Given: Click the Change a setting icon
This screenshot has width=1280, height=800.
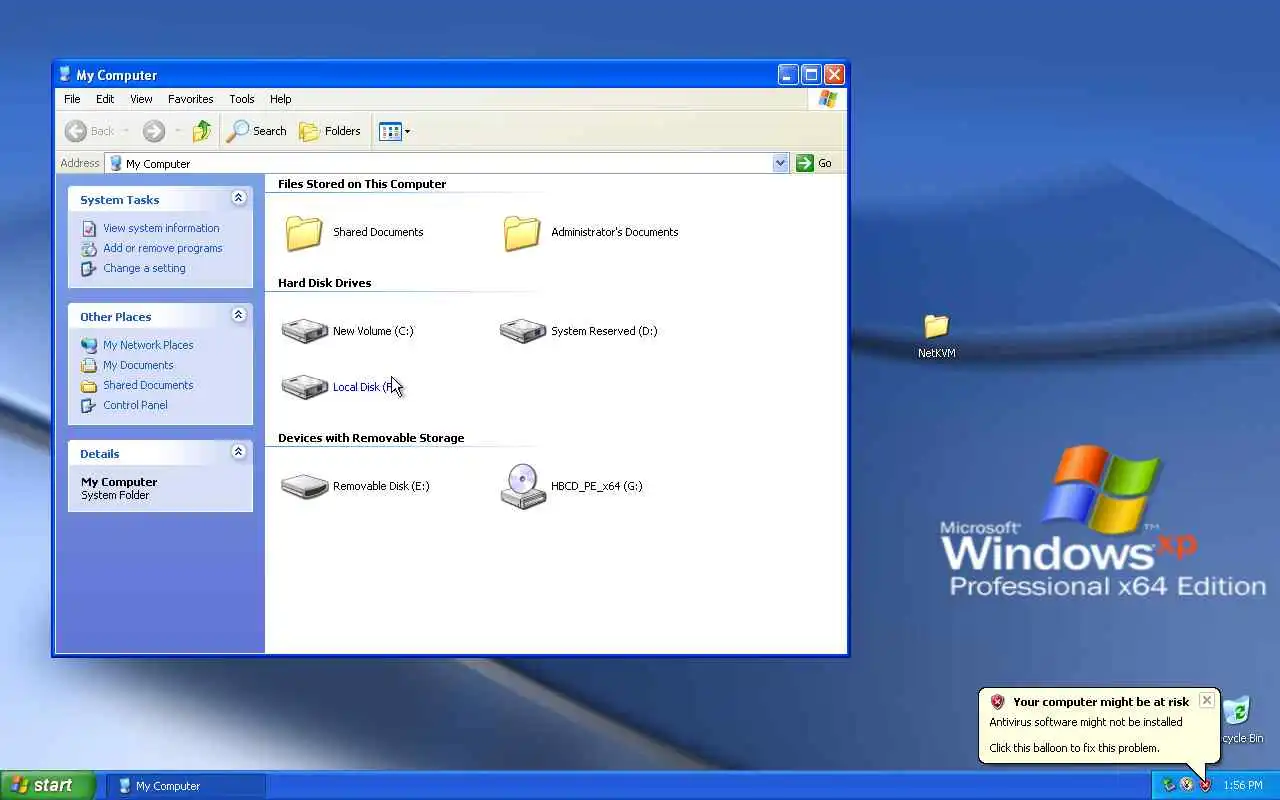Looking at the screenshot, I should [x=89, y=268].
